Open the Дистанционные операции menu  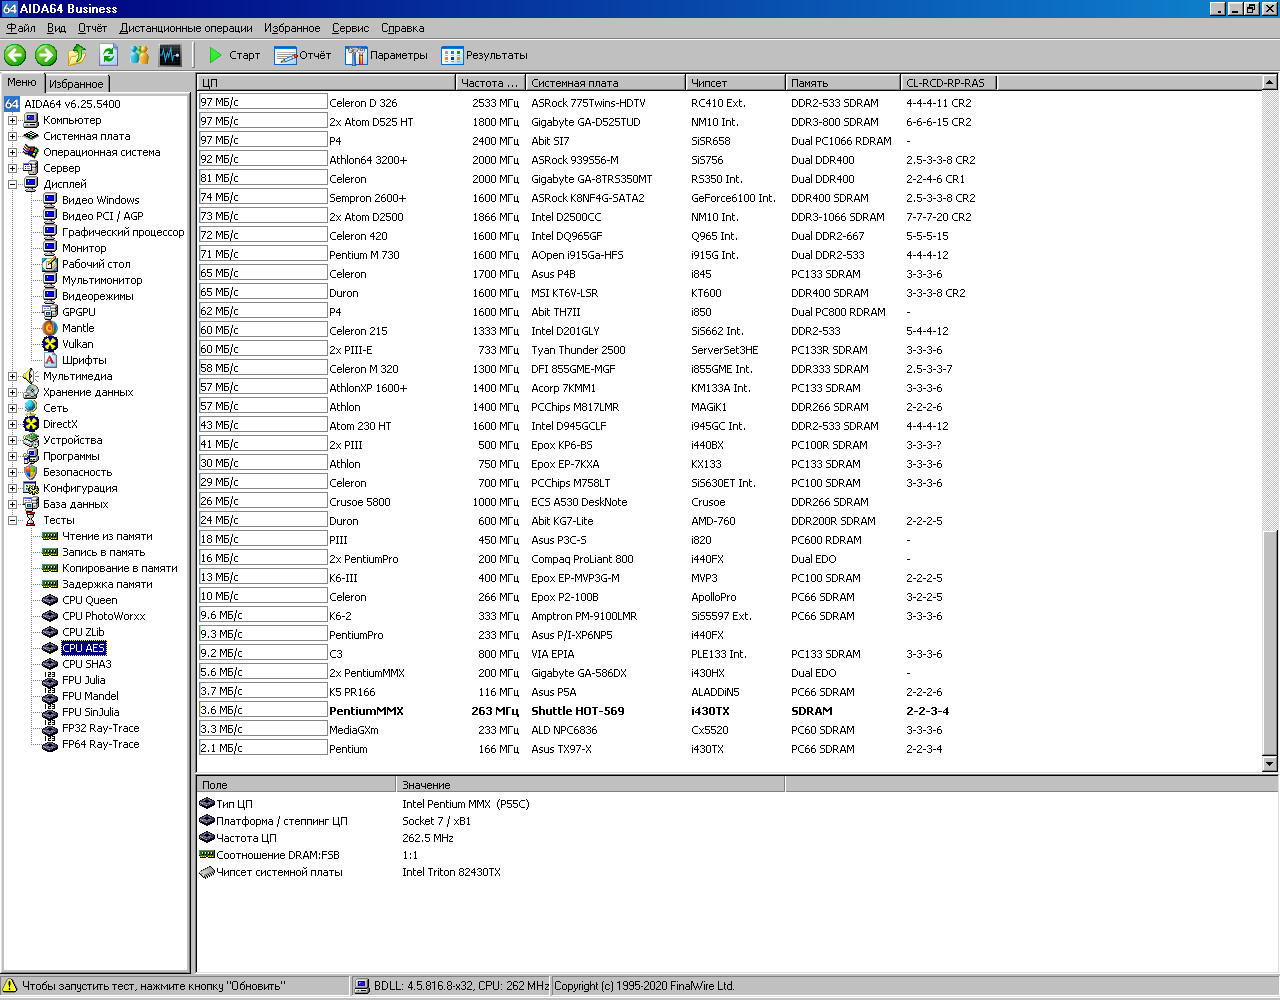pos(186,28)
